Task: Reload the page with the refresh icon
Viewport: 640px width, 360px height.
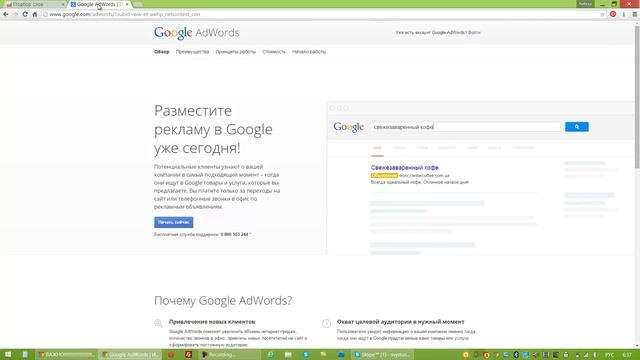Action: [25, 14]
